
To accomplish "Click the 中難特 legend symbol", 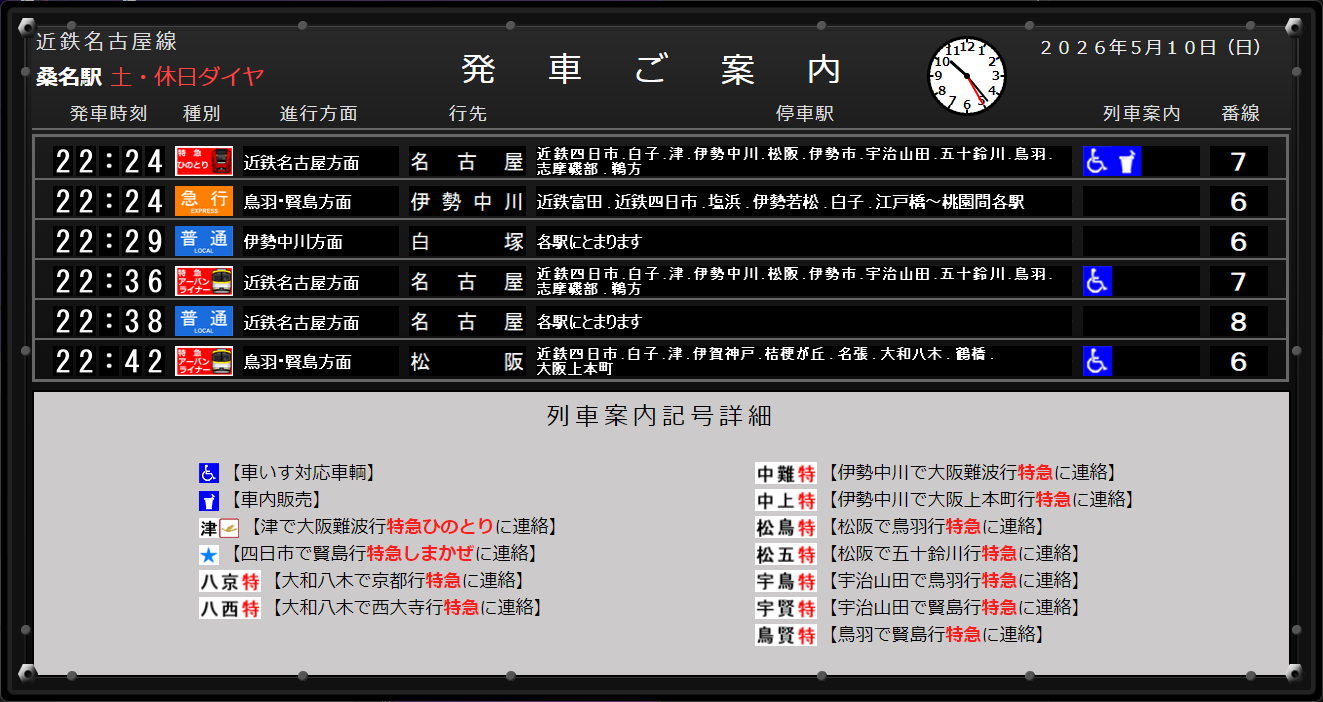I will point(786,473).
